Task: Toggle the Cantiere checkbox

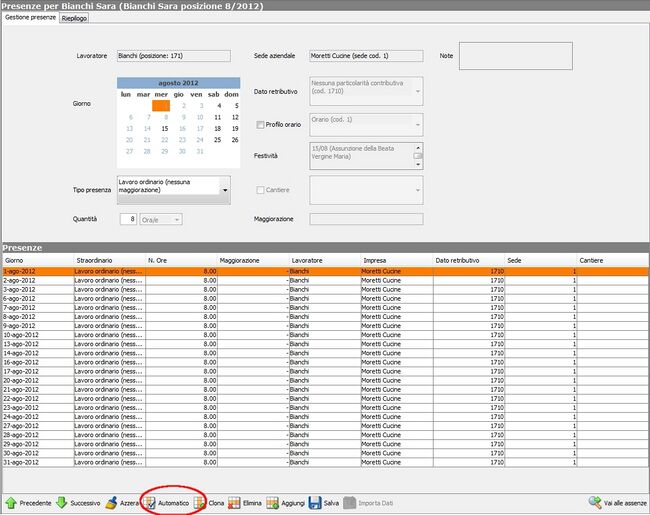Action: (262, 189)
